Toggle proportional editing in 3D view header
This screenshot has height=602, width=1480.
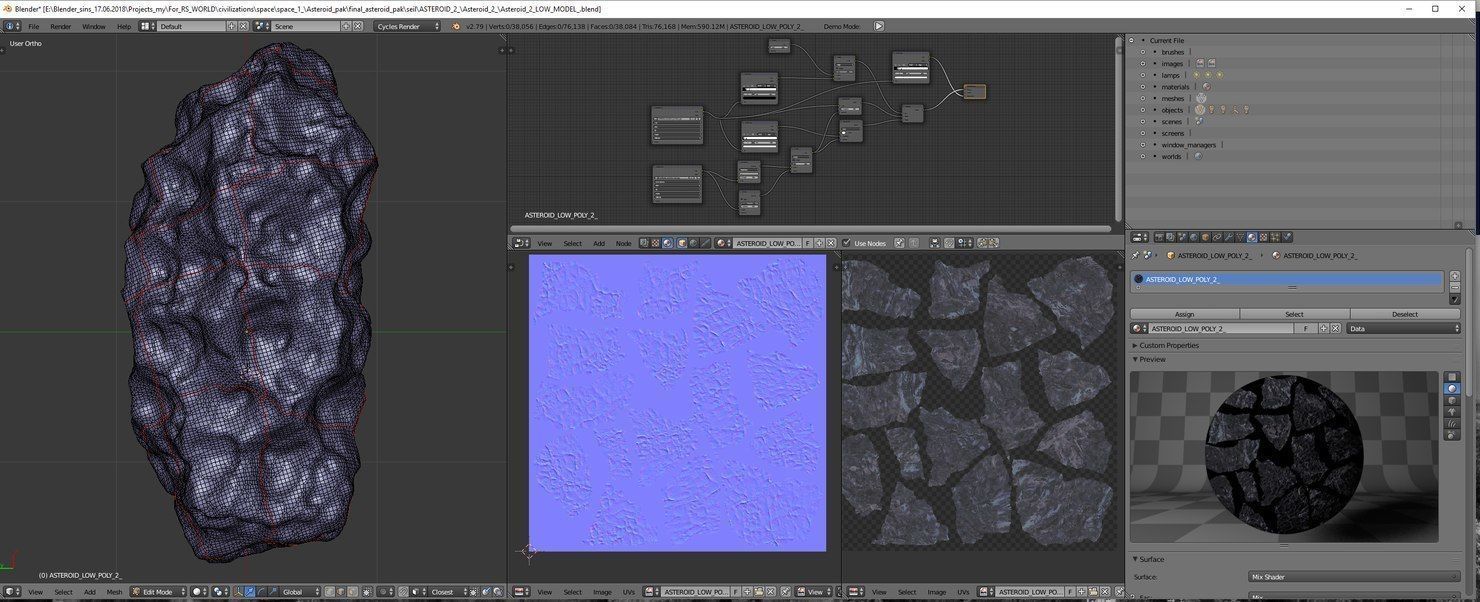click(x=385, y=592)
